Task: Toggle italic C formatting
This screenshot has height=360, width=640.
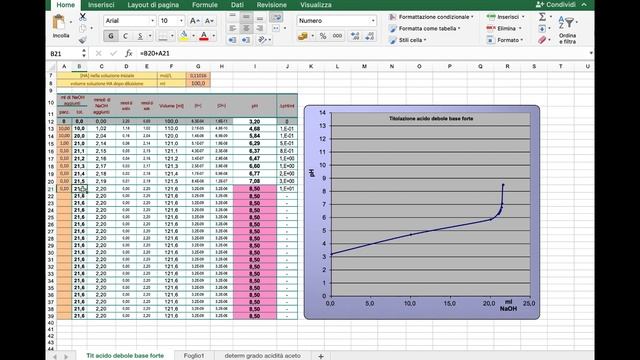Action: (x=125, y=36)
